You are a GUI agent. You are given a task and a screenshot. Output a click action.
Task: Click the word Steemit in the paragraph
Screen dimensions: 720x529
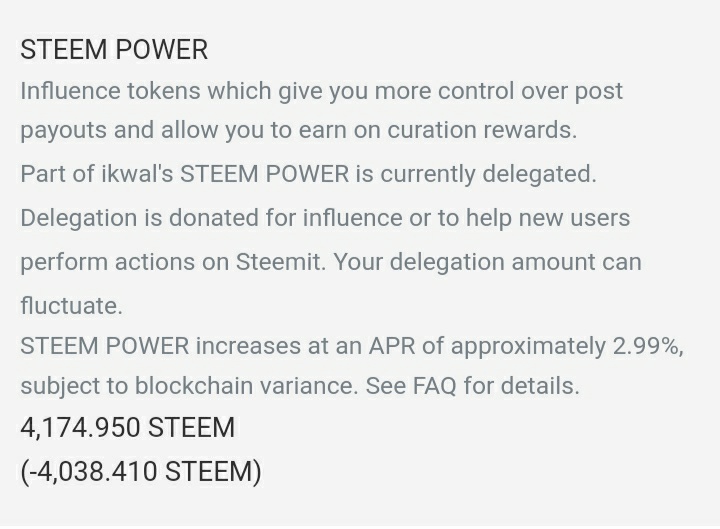[x=278, y=262]
